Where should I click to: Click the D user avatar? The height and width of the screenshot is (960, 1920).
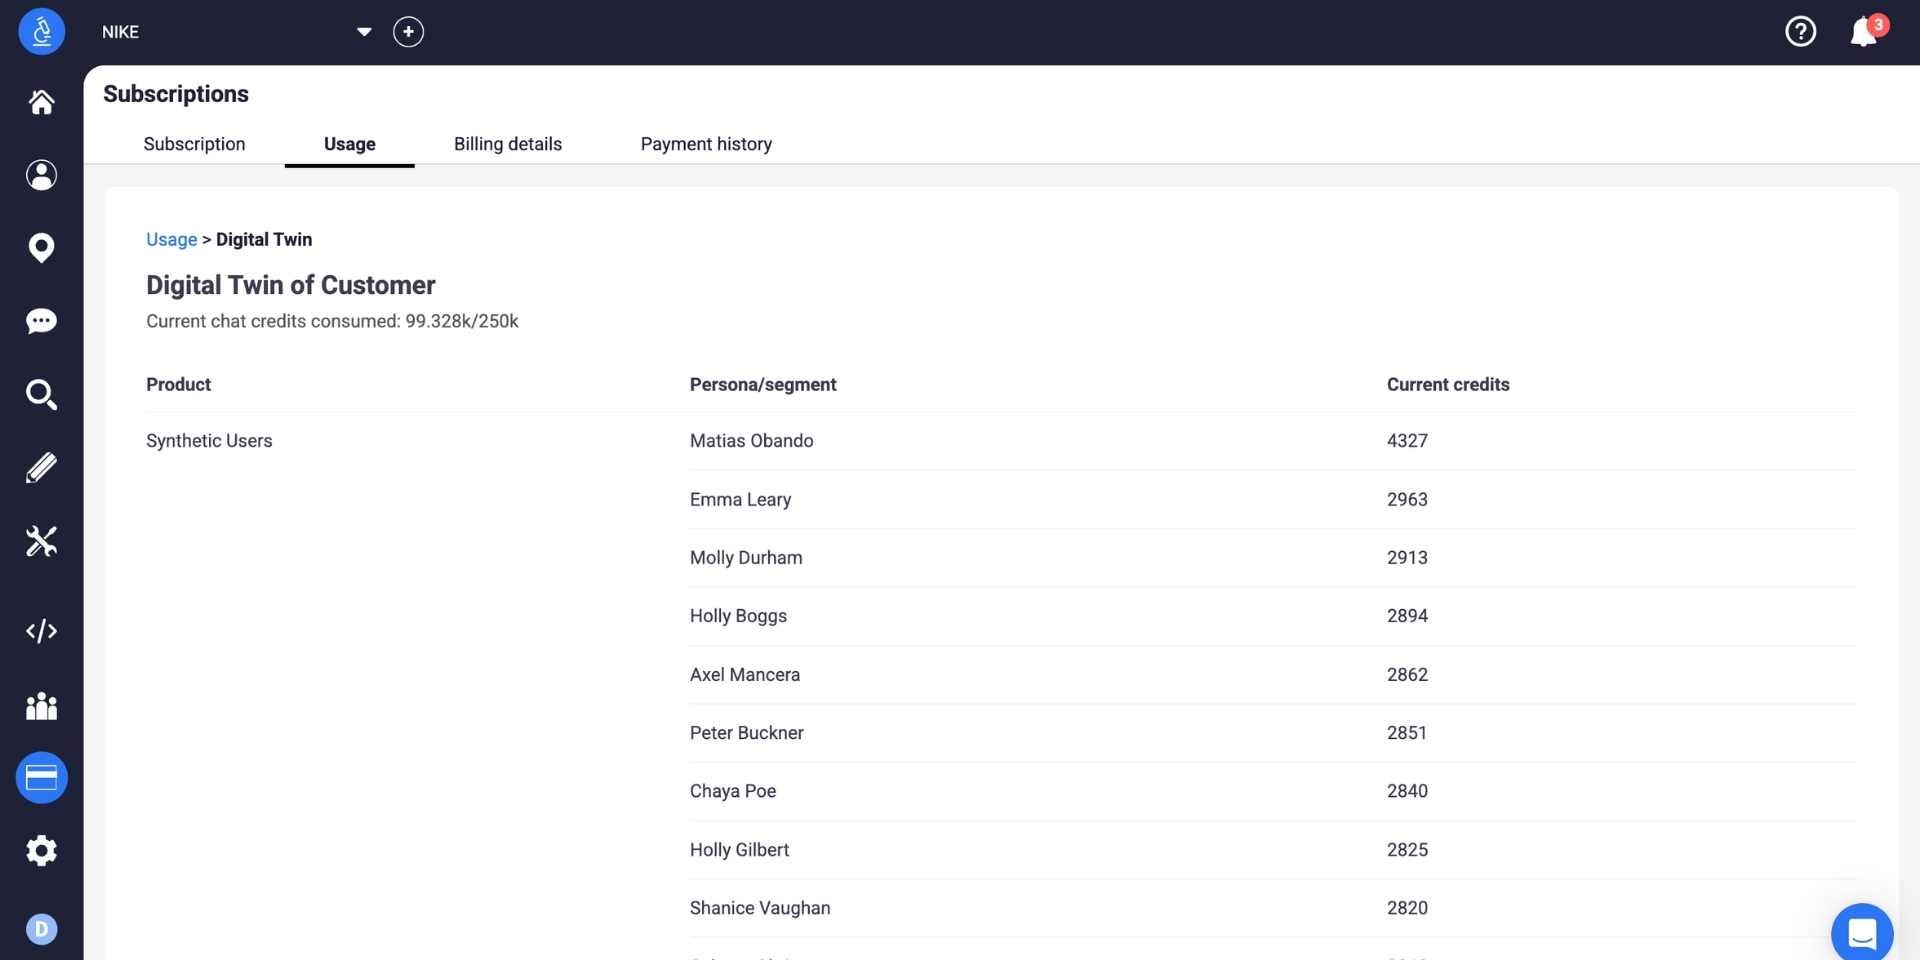(x=41, y=930)
